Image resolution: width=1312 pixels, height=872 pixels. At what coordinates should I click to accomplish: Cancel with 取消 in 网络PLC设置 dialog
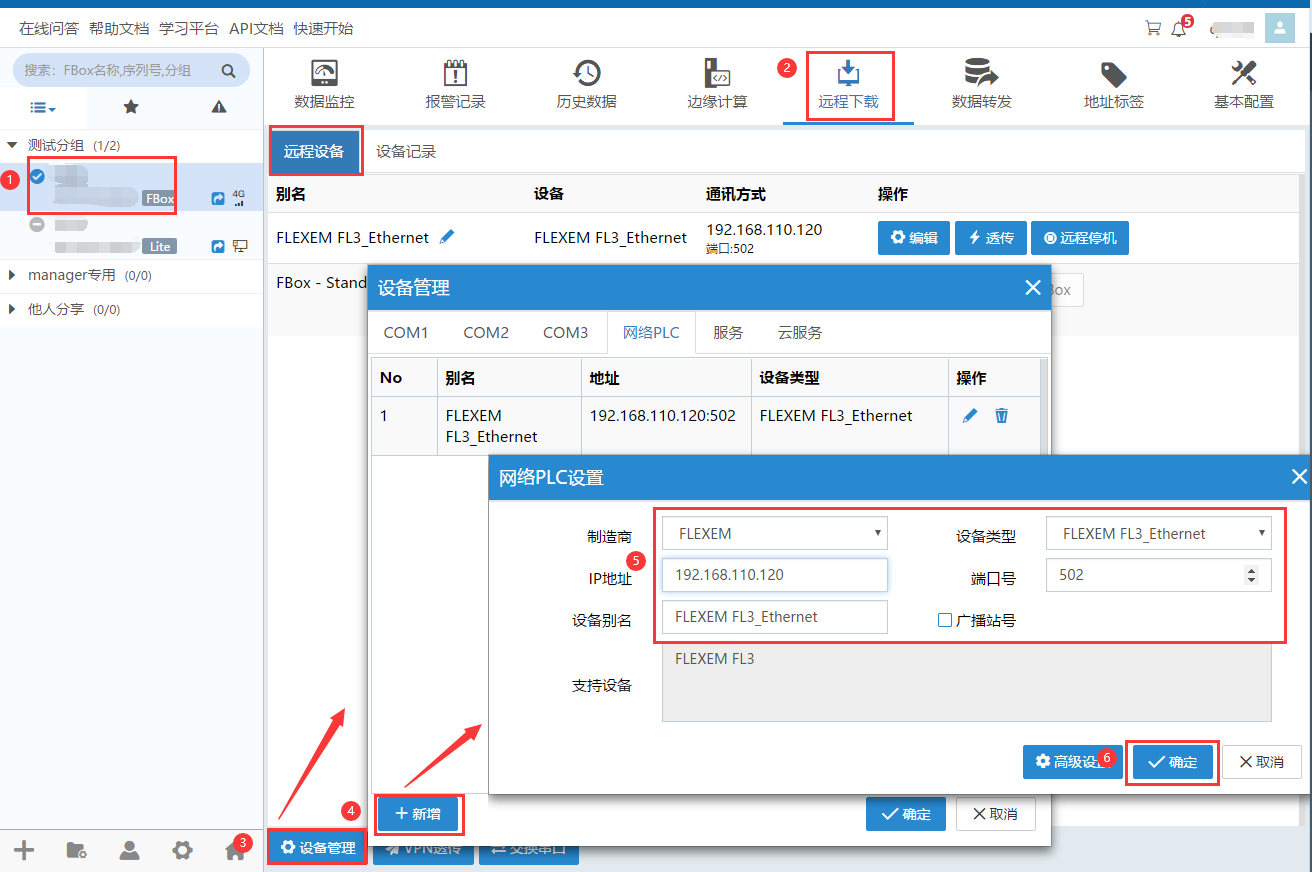(x=1261, y=762)
